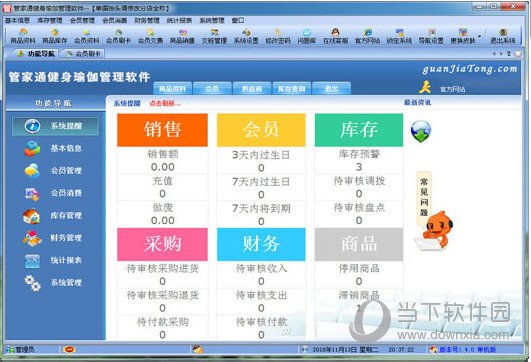Click the pink 采购 tile
531x362 pixels.
pyautogui.click(x=163, y=244)
